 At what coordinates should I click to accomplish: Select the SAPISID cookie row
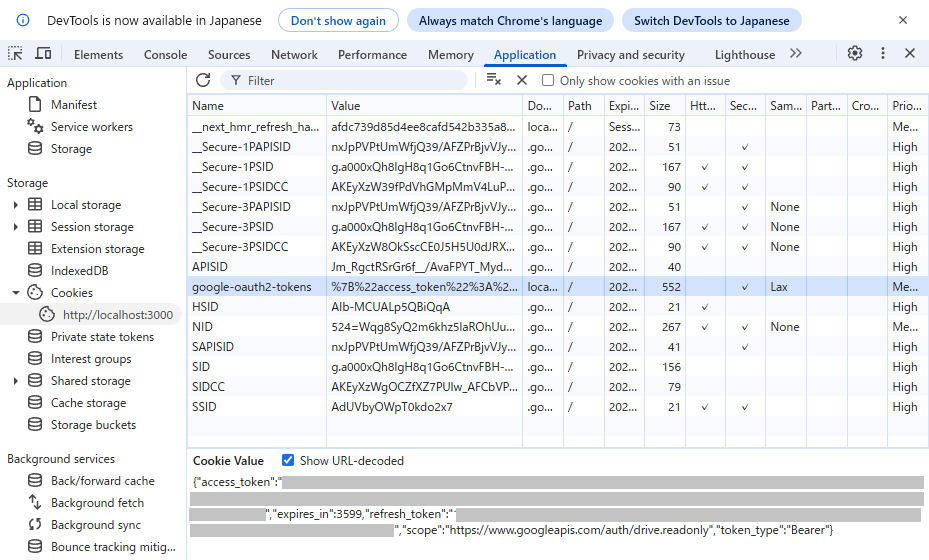point(557,347)
